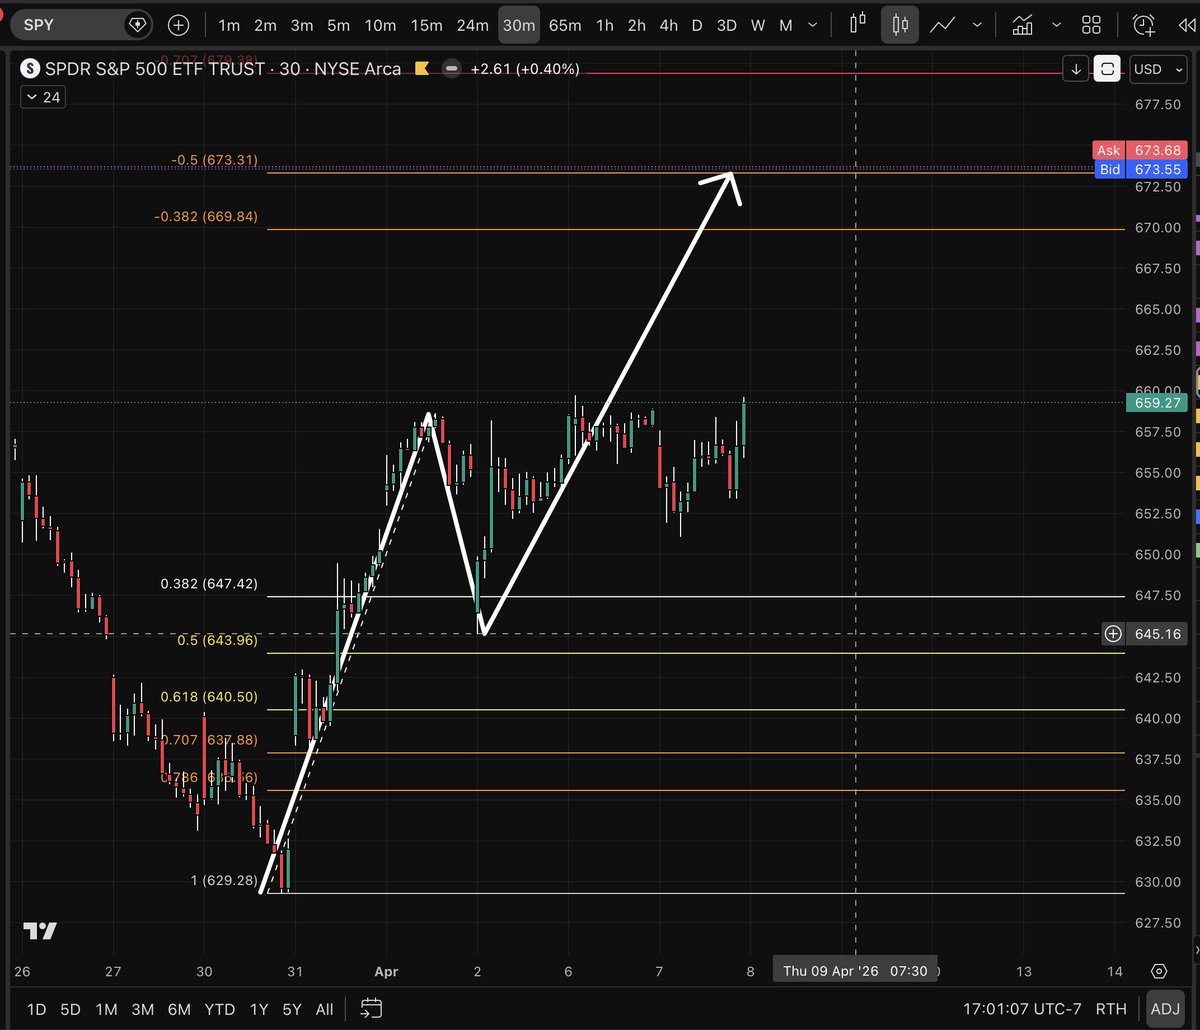
Task: Select the D daily timeframe
Action: [699, 25]
